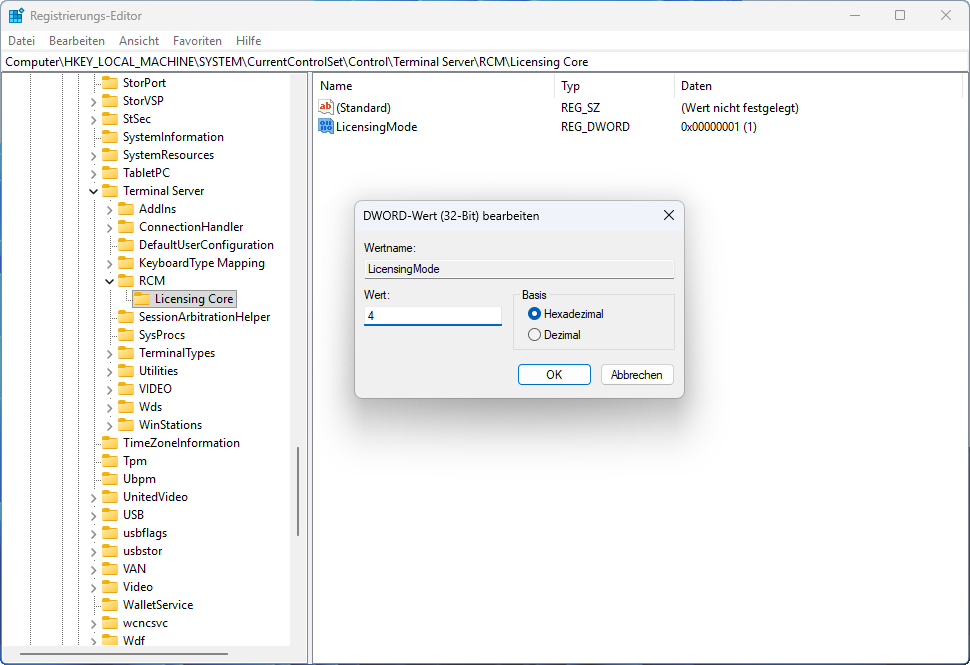Click the 0x00000001 (1) data cell

718,127
